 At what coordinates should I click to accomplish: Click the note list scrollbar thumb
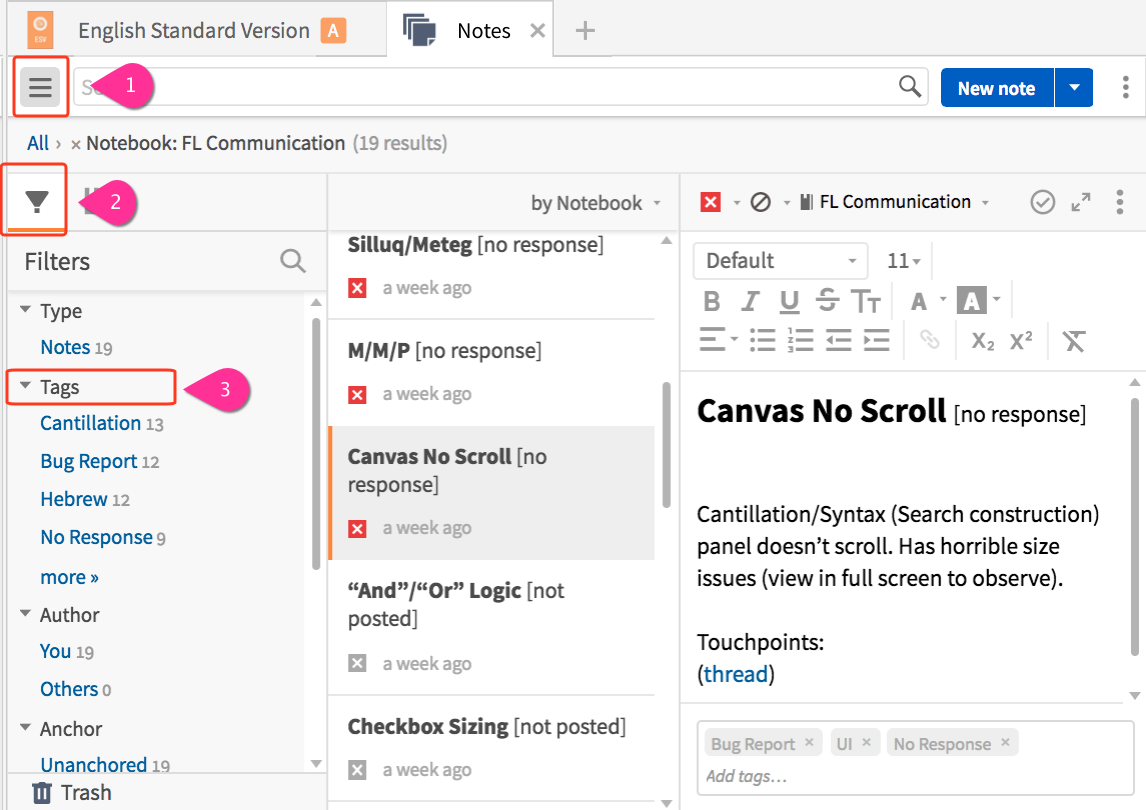[x=667, y=444]
